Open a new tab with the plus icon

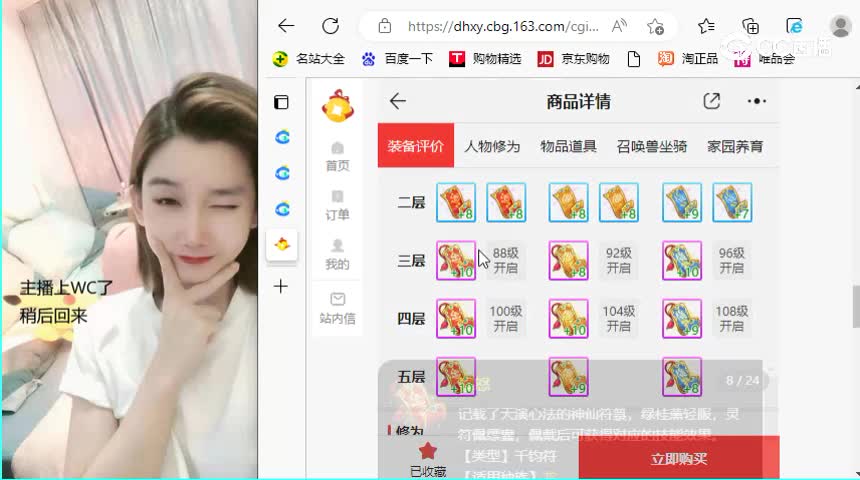281,286
